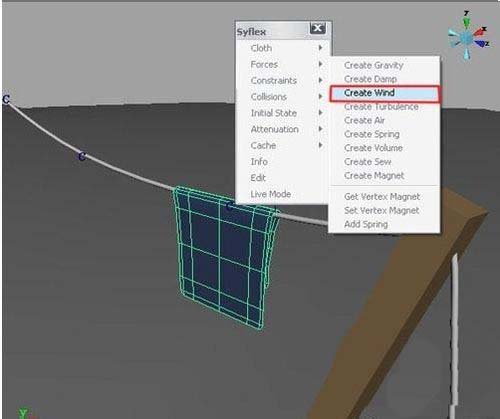
Task: Select Create Damp option
Action: click(x=370, y=79)
